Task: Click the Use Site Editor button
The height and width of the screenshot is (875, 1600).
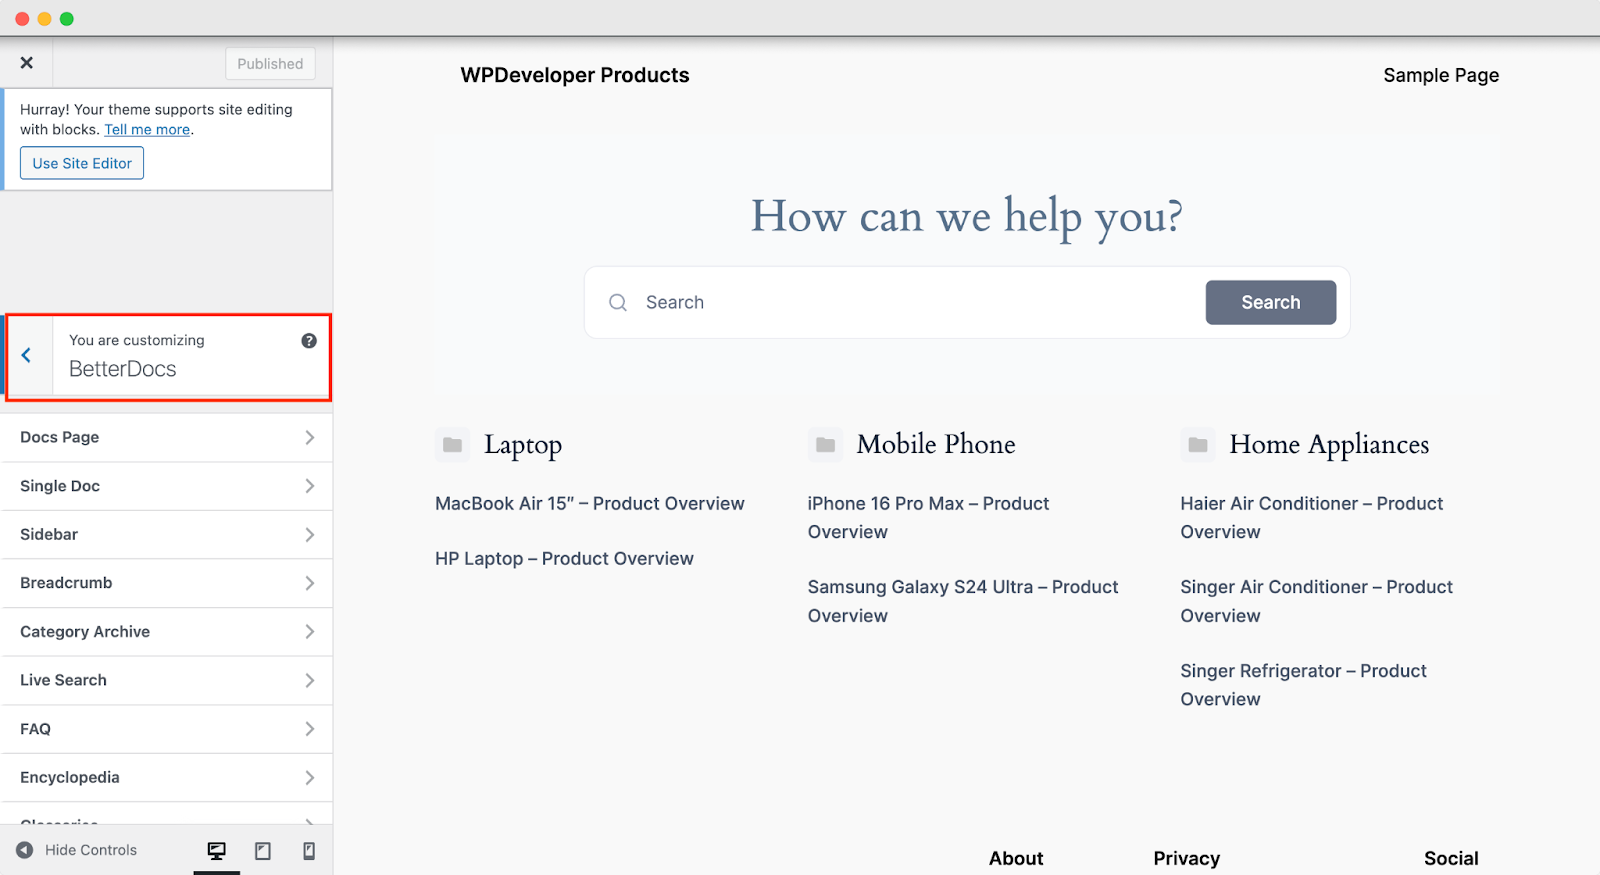Action: coord(82,163)
